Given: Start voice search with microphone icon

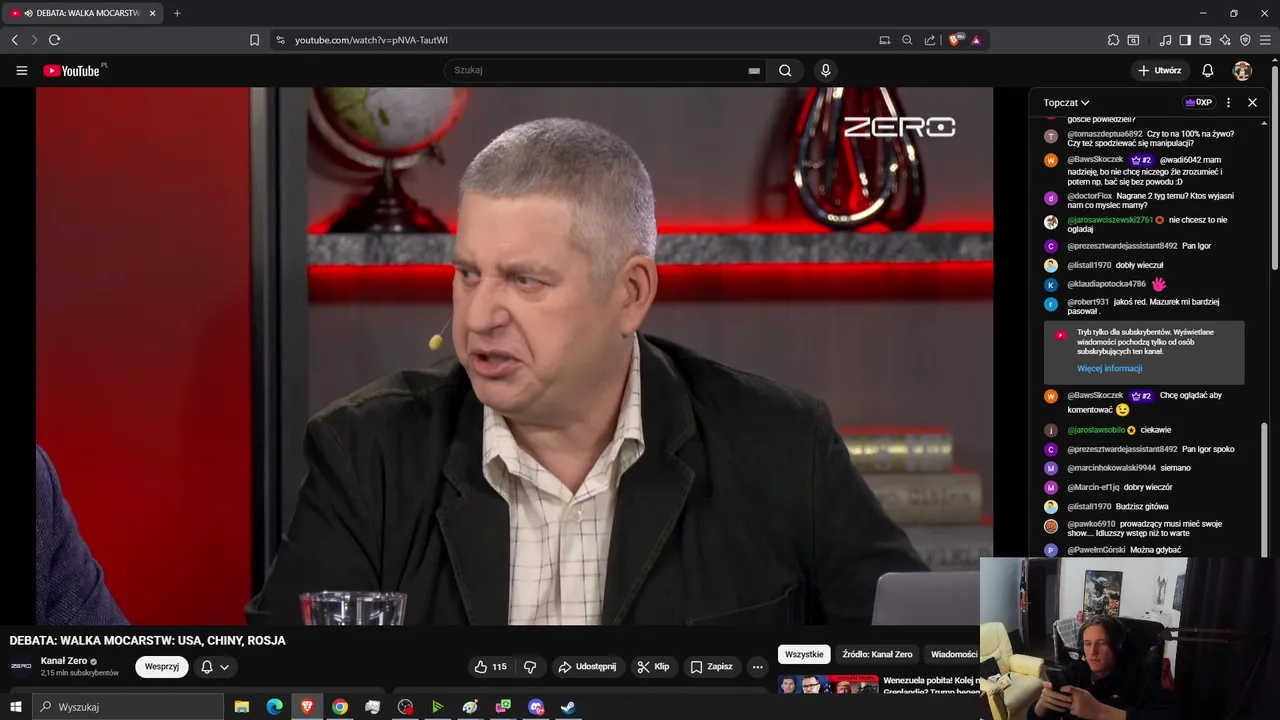Looking at the screenshot, I should (825, 71).
